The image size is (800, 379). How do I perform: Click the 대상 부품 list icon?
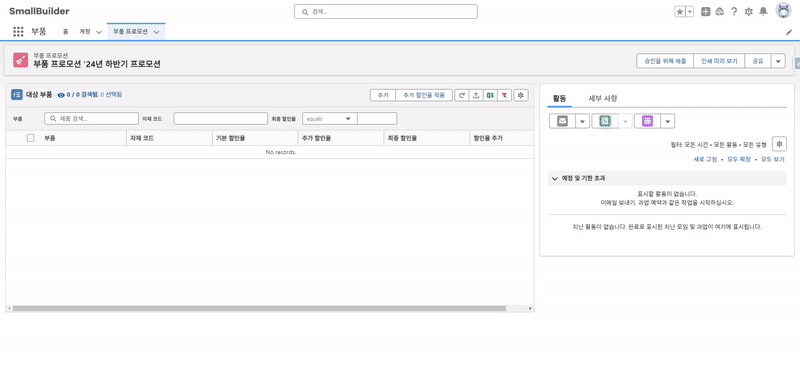(17, 94)
